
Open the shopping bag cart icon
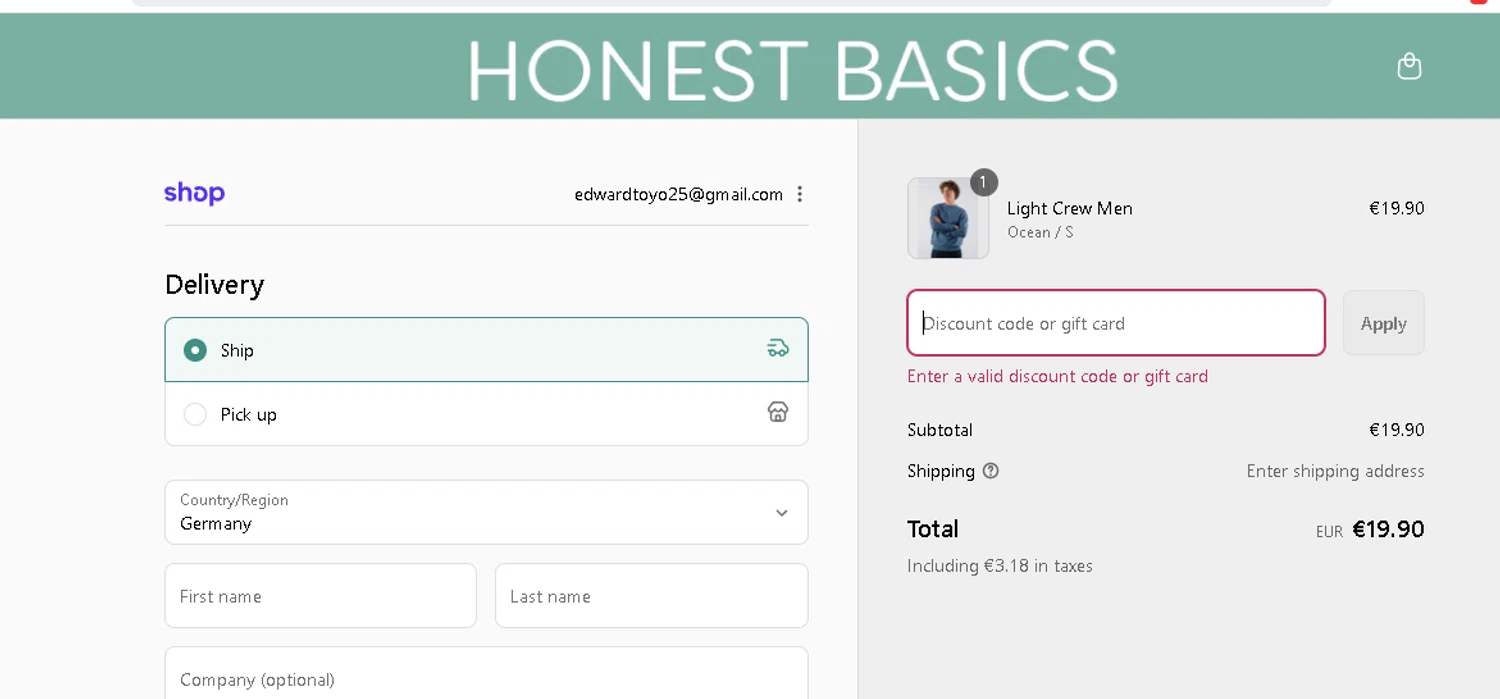[x=1409, y=66]
